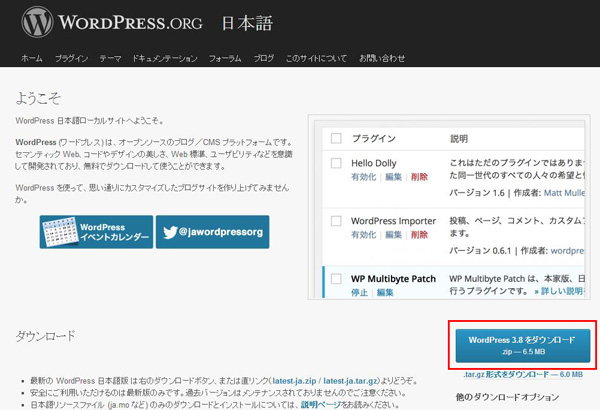
Task: Click the wordpress author link for Importer
Action: [567, 251]
